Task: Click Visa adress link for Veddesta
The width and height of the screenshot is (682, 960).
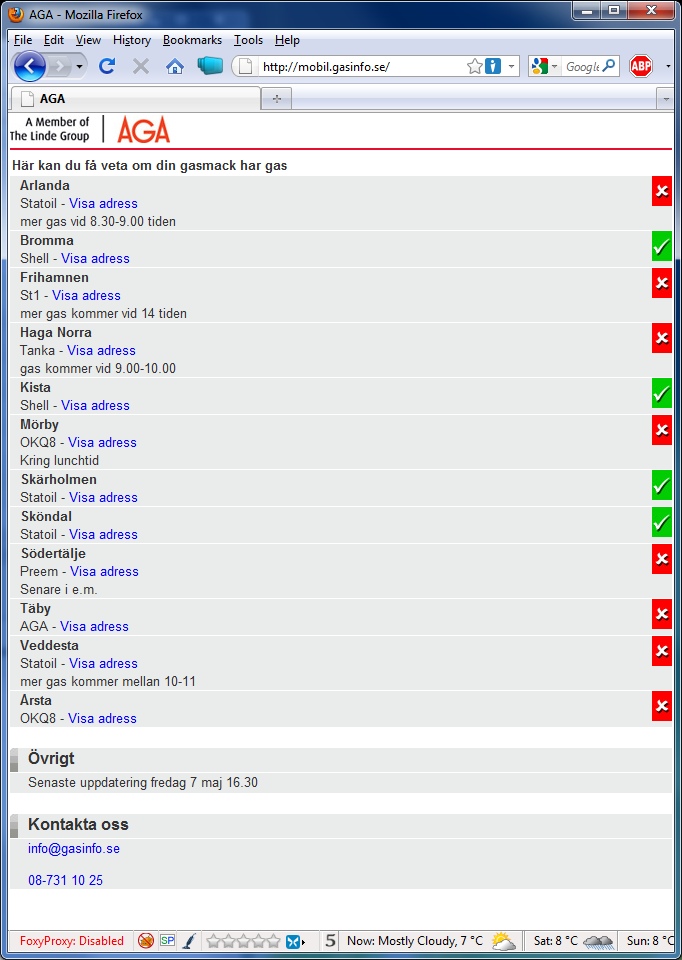Action: pyautogui.click(x=103, y=663)
